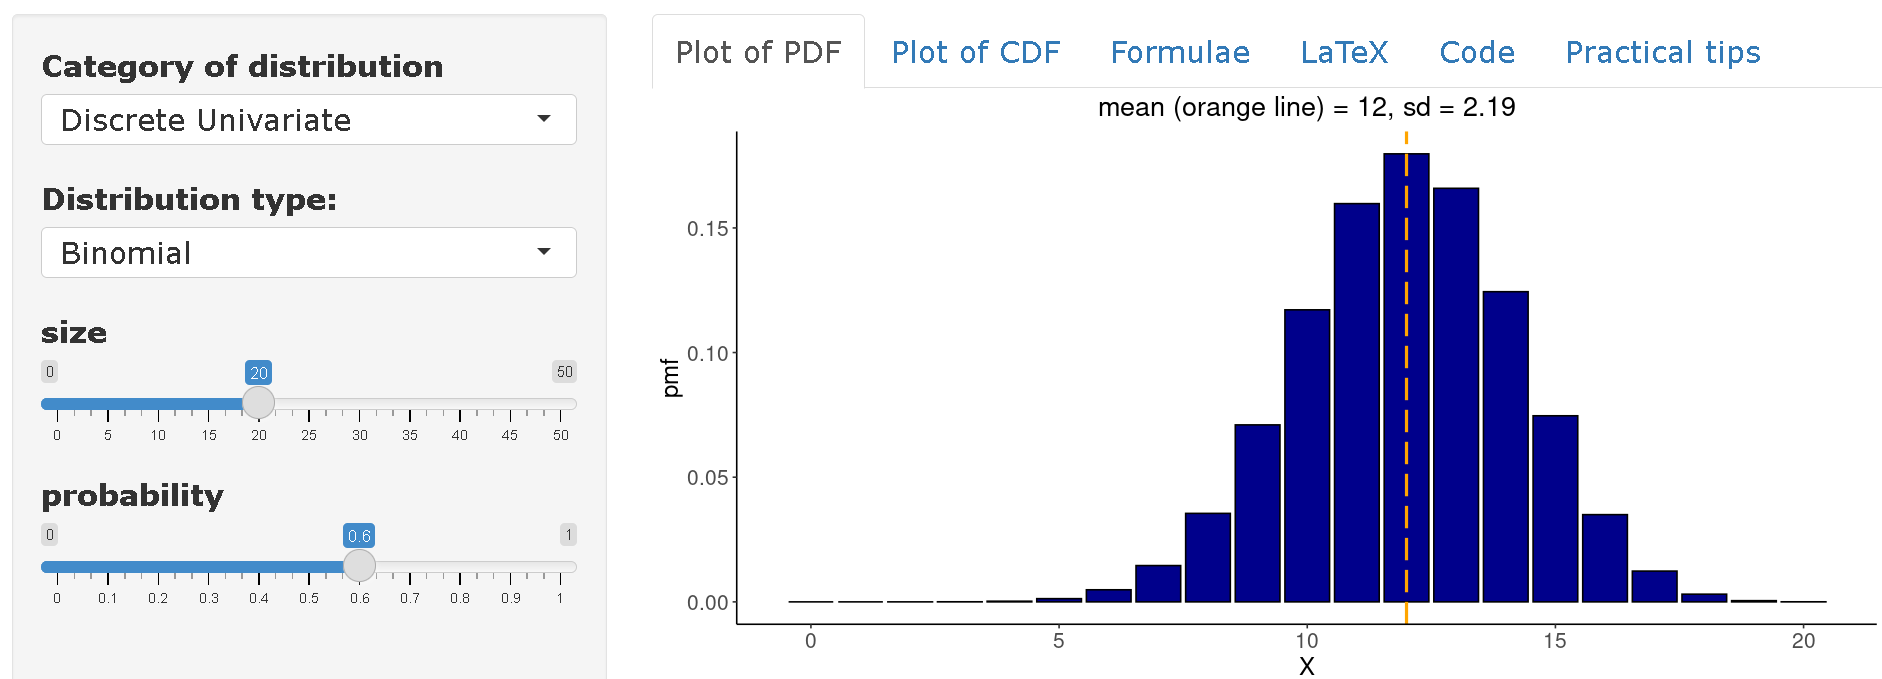Click the Discrete Univariate selection box

click(309, 119)
